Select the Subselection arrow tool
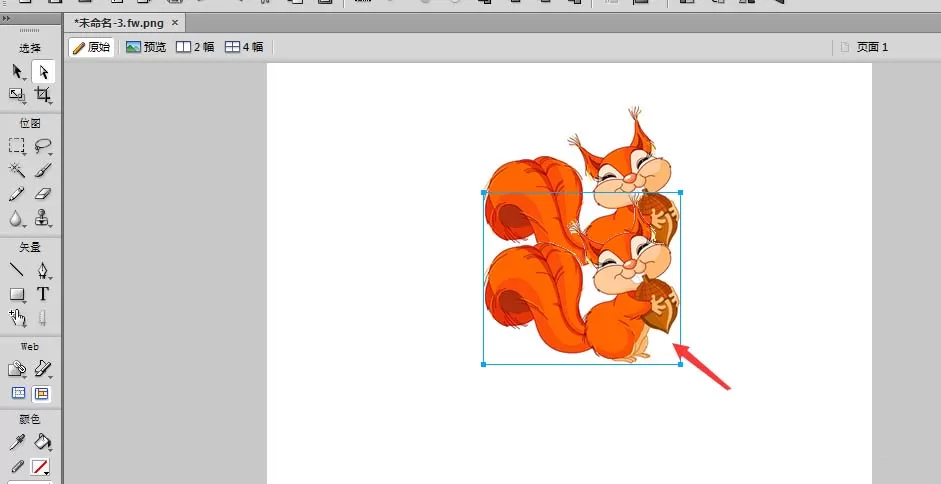The width and height of the screenshot is (941, 484). point(43,72)
